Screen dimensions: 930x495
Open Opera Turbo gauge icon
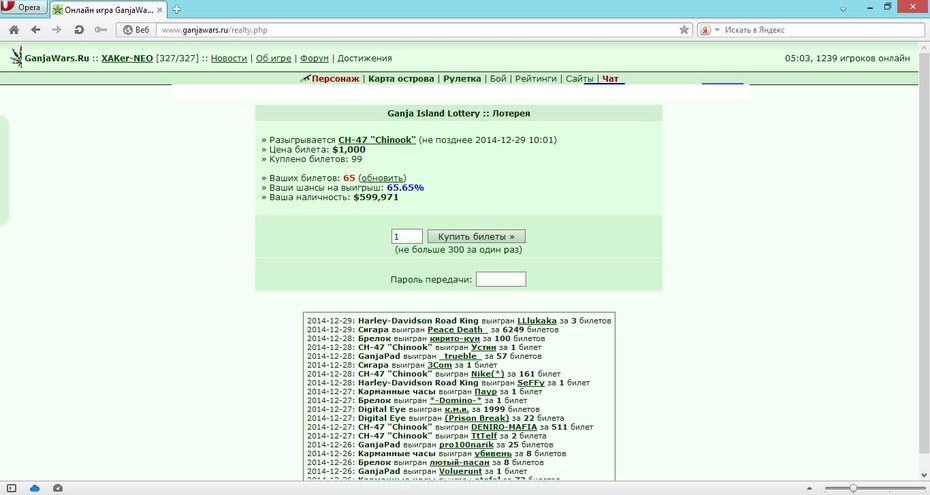click(x=58, y=488)
